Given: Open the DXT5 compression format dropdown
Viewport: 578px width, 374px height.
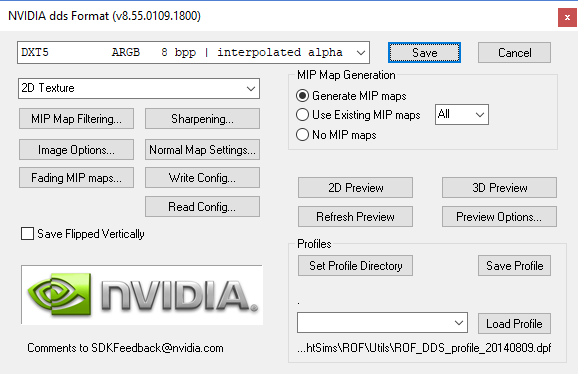Looking at the screenshot, I should (x=194, y=52).
